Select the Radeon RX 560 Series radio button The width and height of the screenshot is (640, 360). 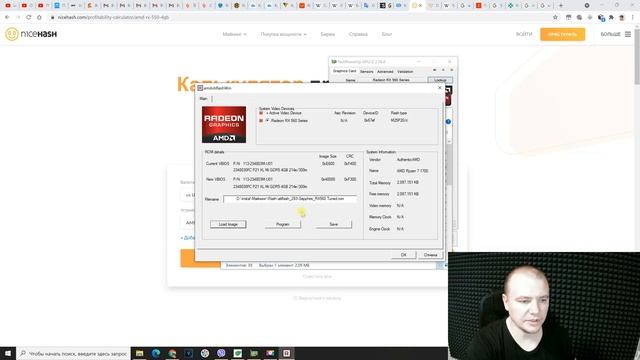coord(268,120)
